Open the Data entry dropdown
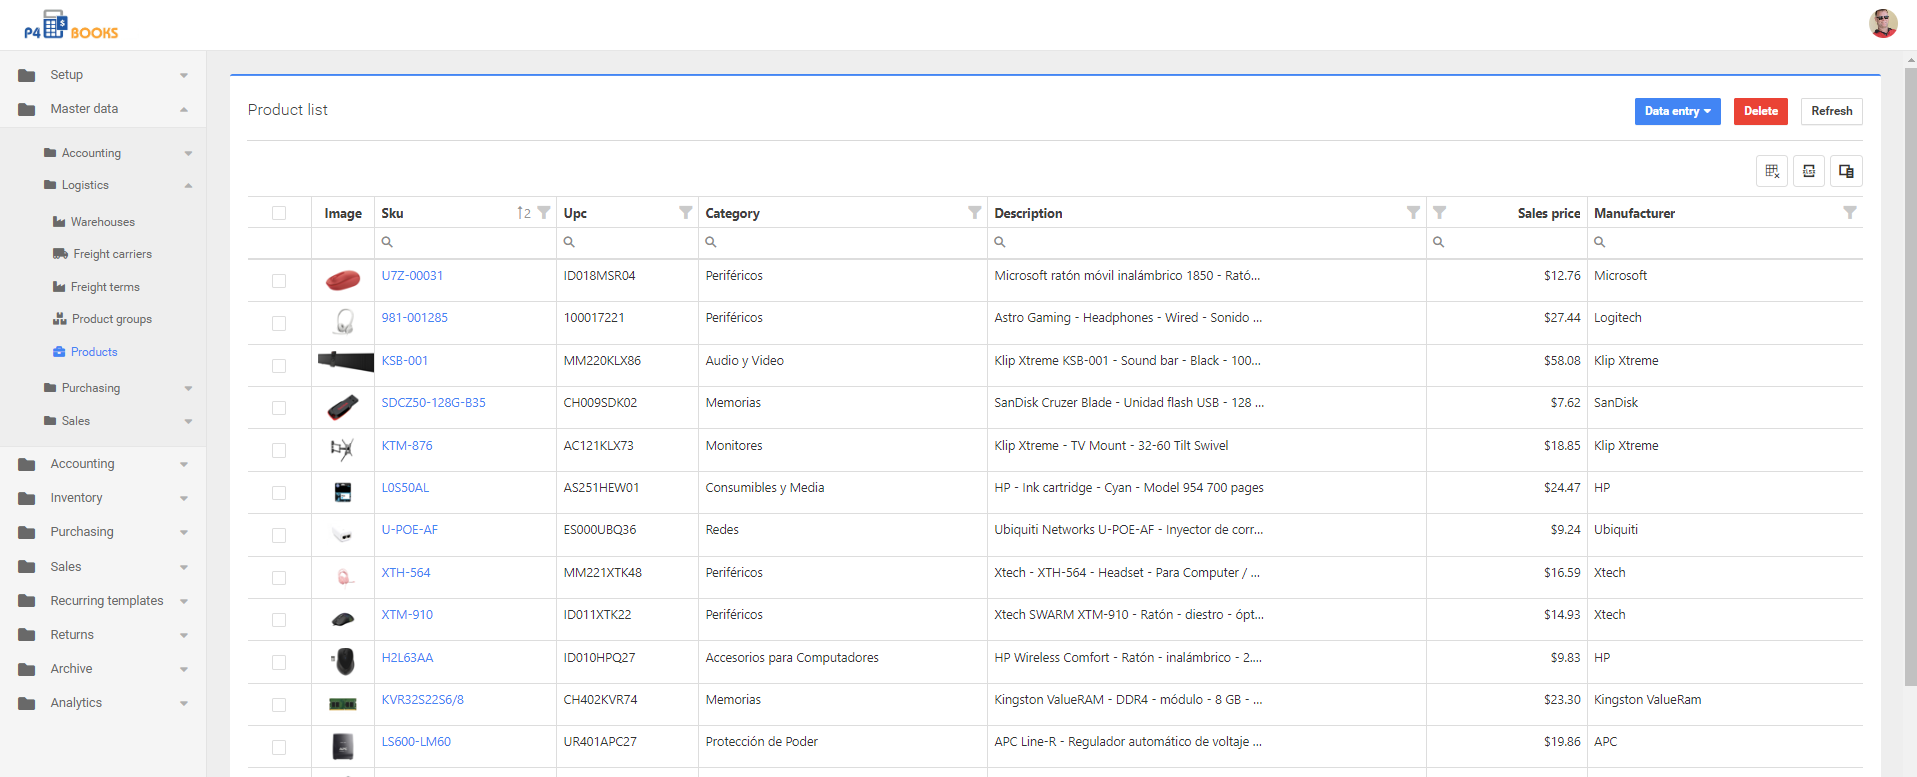Screen dimensions: 1917x777 [x=1676, y=111]
